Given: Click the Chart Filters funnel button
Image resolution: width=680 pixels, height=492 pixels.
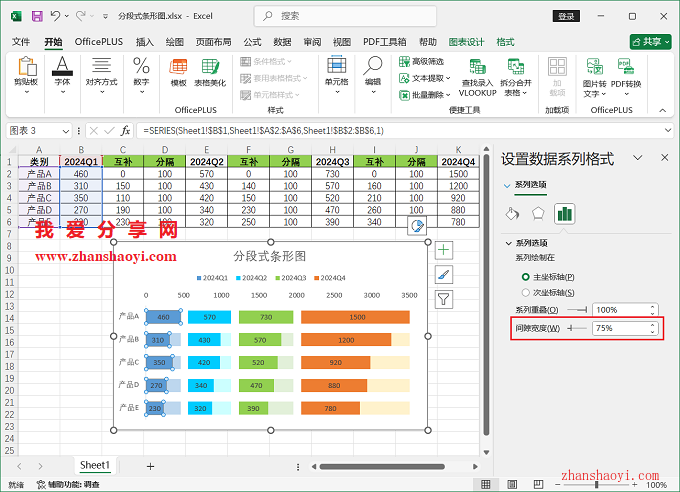Looking at the screenshot, I should click(444, 298).
